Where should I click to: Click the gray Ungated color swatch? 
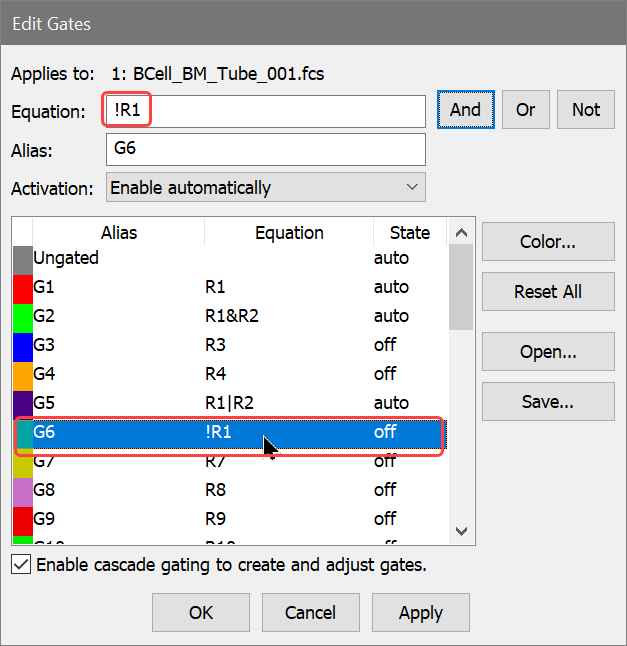click(x=22, y=258)
